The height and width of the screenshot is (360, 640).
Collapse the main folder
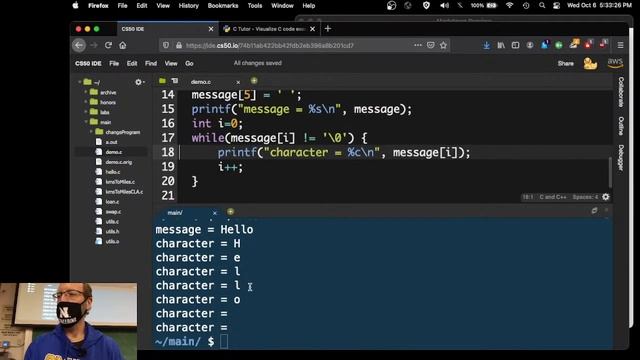coord(86,122)
